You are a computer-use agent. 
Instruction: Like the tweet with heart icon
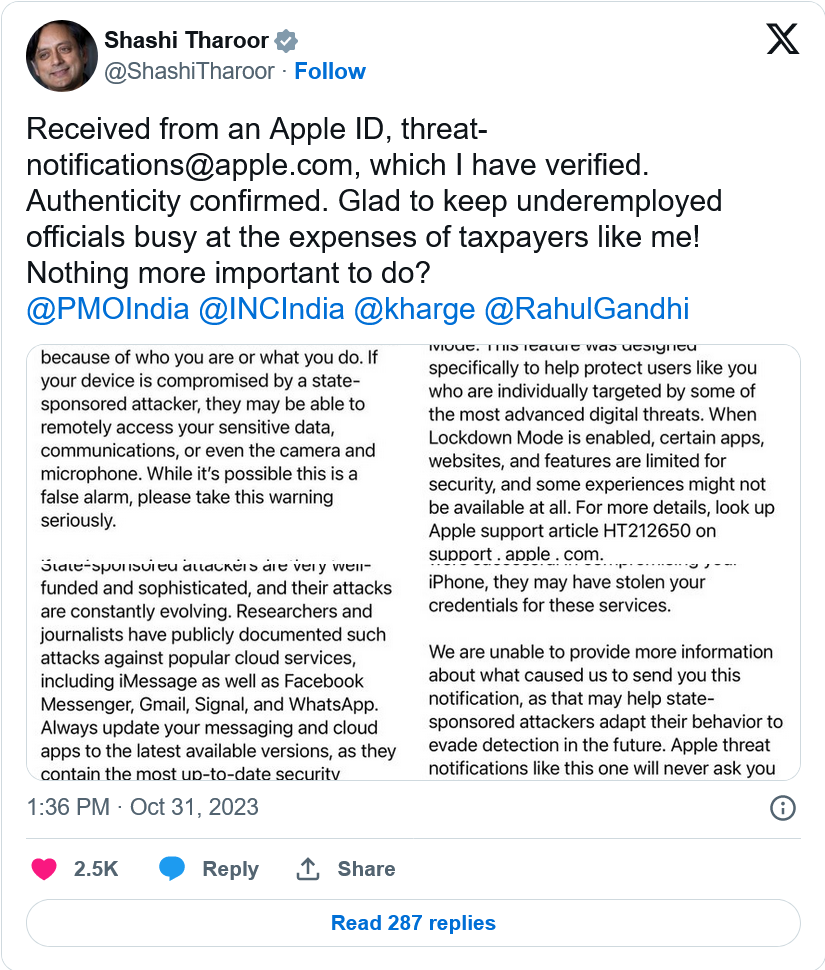(44, 869)
